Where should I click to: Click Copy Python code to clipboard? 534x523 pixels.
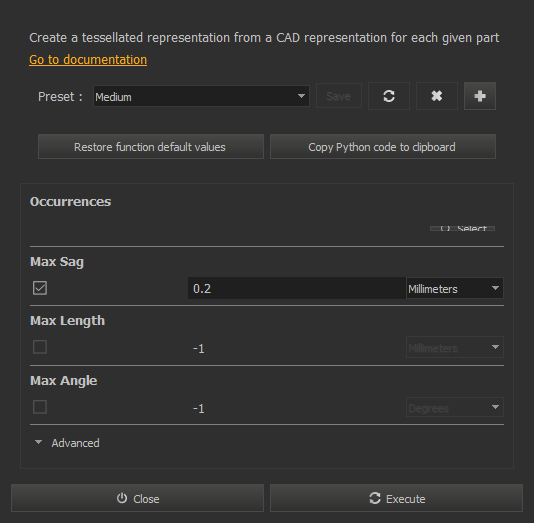pos(383,147)
